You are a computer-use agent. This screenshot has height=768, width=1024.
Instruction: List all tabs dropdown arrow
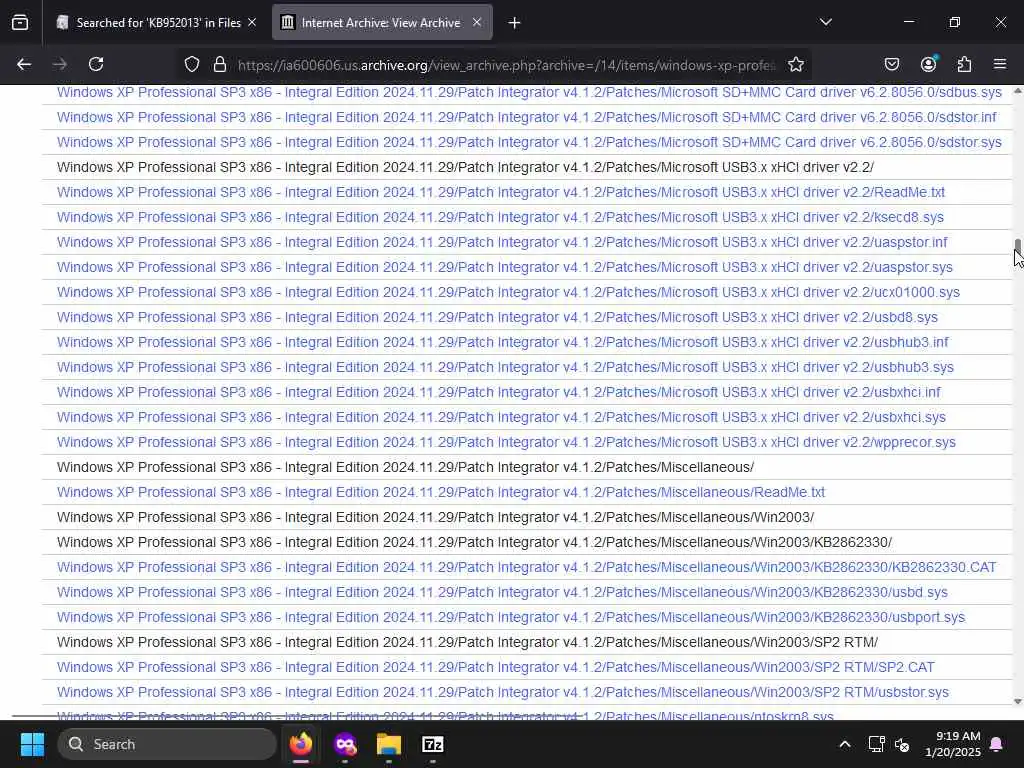(825, 22)
